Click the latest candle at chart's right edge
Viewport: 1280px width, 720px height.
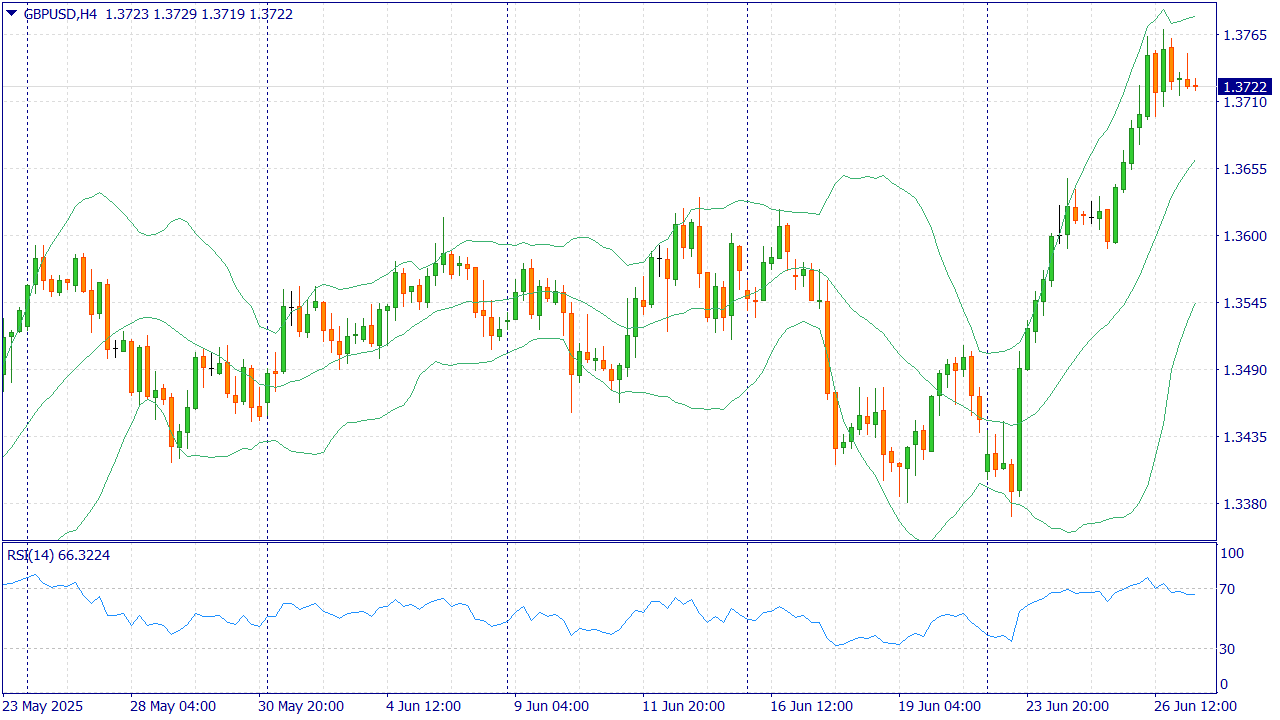point(1195,87)
